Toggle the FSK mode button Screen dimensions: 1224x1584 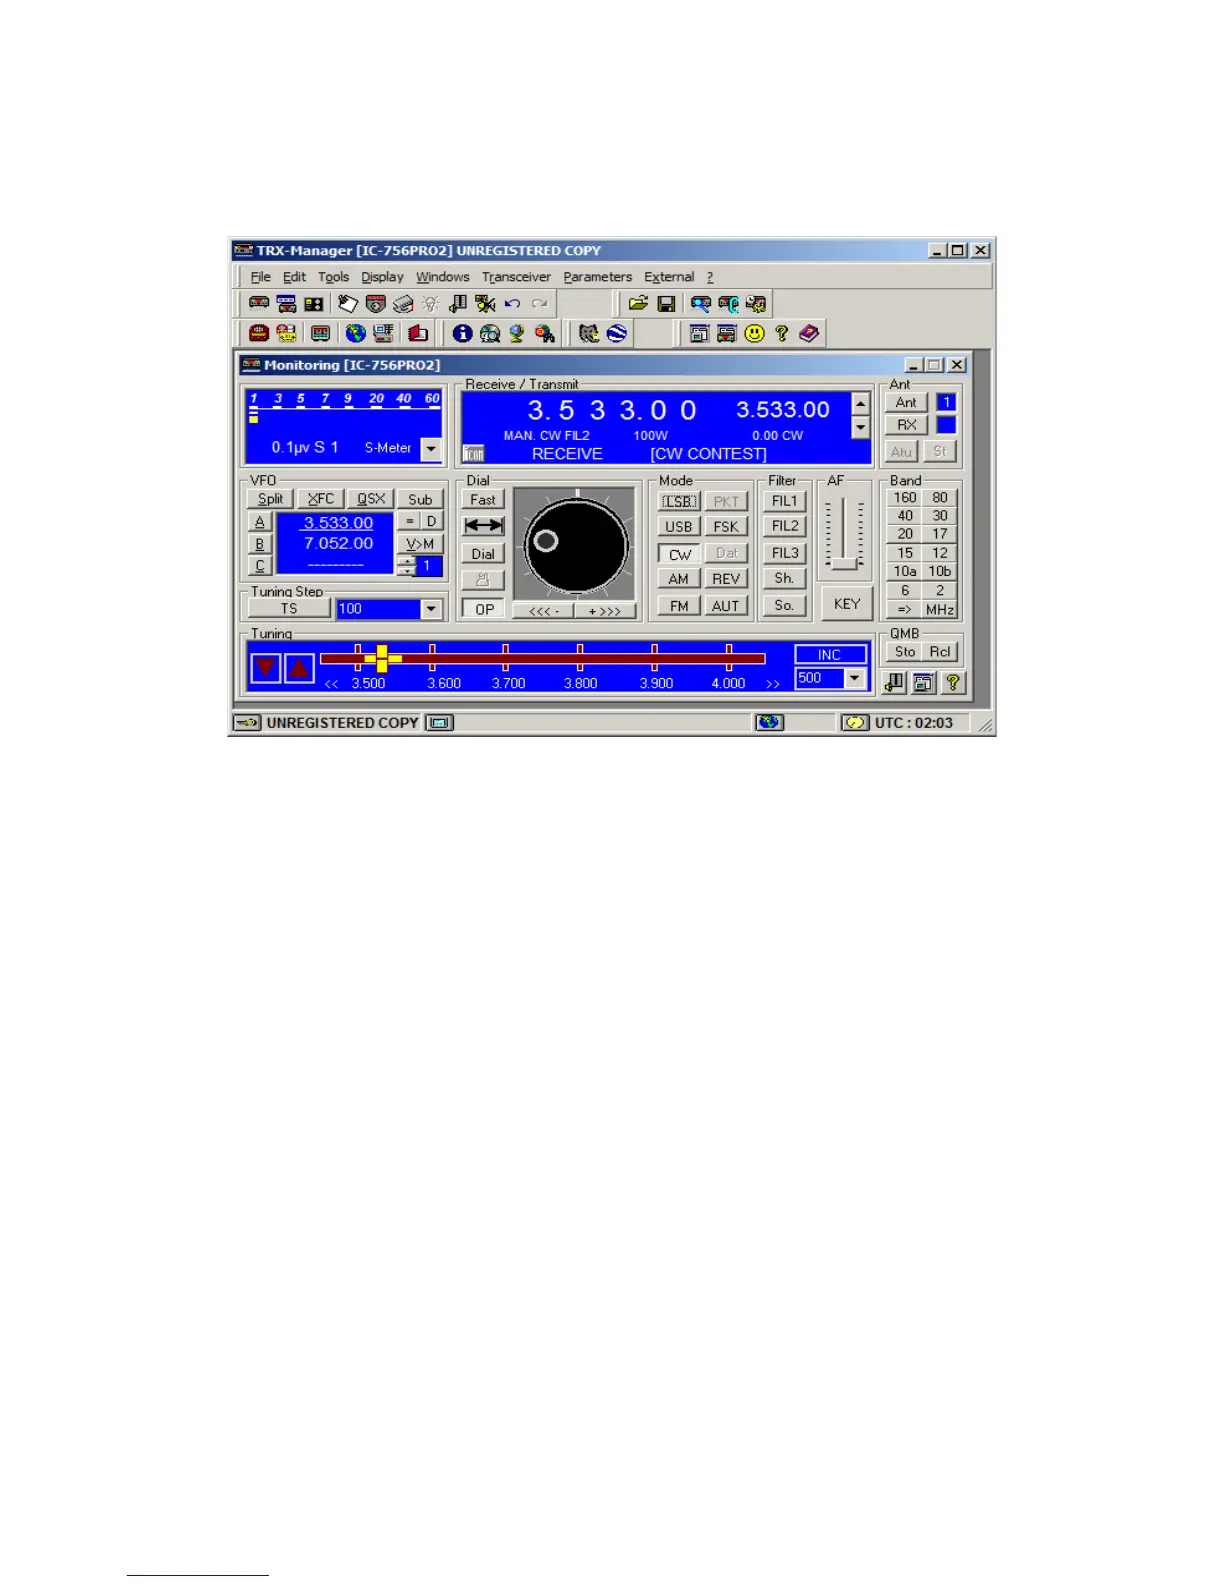coord(726,527)
